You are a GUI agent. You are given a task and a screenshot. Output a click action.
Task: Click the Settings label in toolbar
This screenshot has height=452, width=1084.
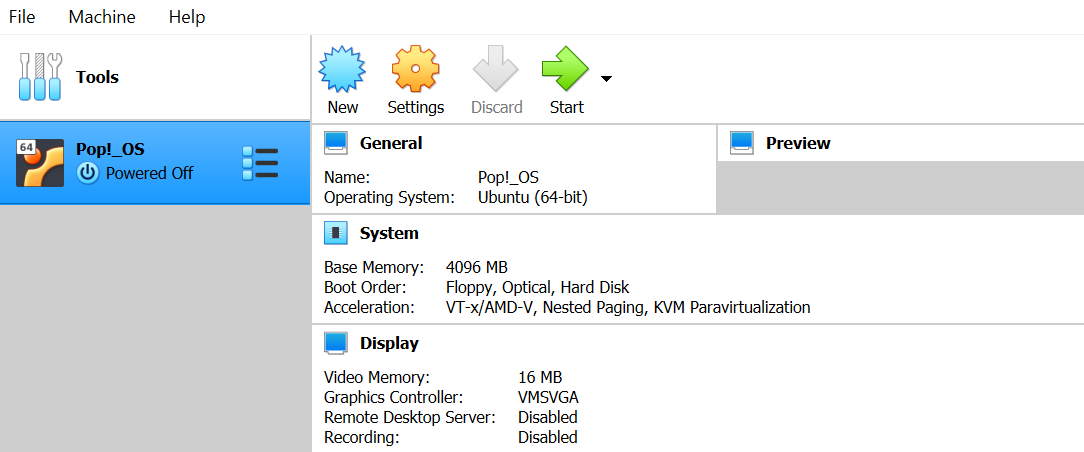pyautogui.click(x=415, y=107)
